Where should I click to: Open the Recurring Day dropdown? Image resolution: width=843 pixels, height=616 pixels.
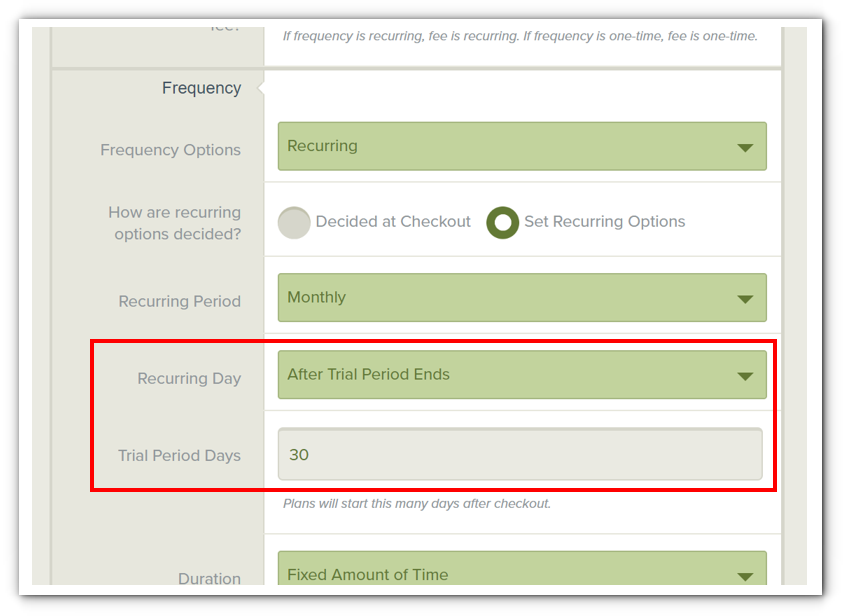(522, 375)
